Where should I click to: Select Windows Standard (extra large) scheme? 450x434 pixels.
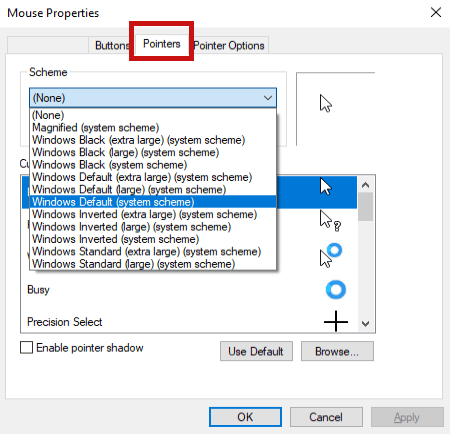pos(153,251)
